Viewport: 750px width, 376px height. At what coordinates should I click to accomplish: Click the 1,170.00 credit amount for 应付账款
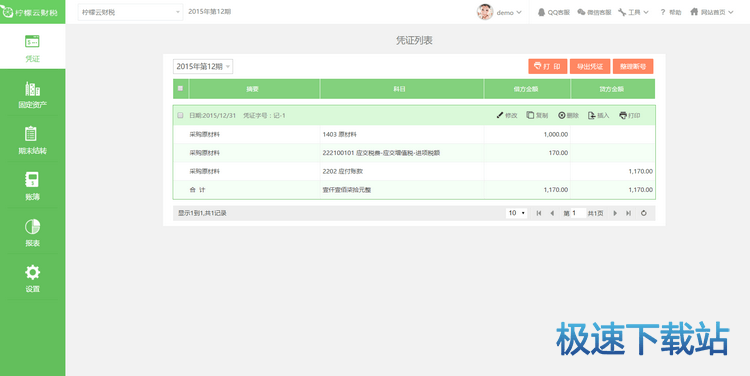tap(613, 171)
